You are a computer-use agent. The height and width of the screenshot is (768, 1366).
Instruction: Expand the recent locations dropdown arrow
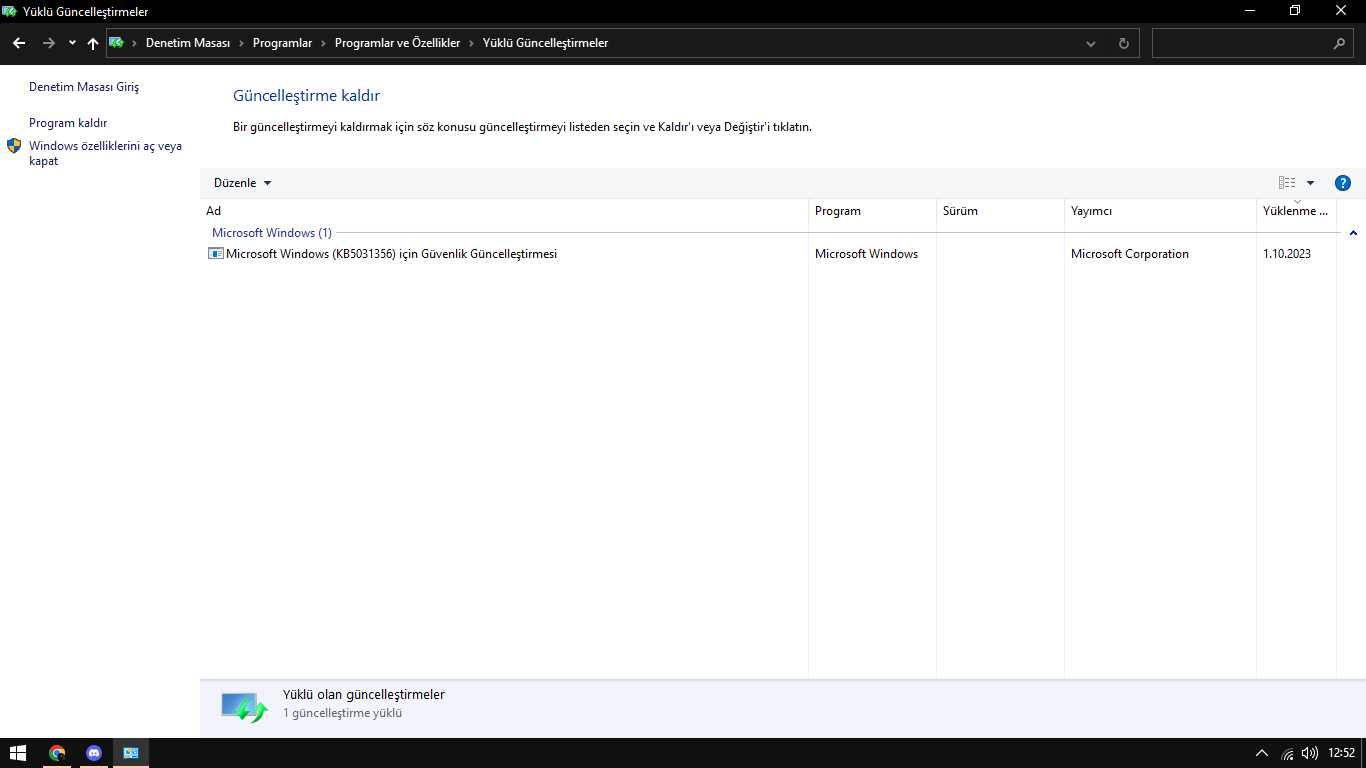pyautogui.click(x=72, y=43)
